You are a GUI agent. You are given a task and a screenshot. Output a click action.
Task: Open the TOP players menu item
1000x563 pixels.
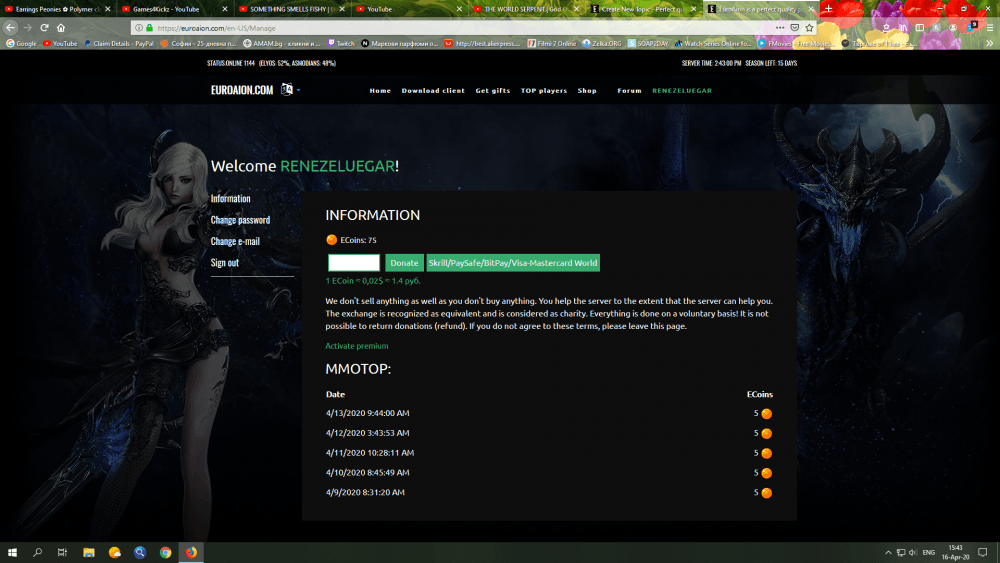(x=543, y=90)
